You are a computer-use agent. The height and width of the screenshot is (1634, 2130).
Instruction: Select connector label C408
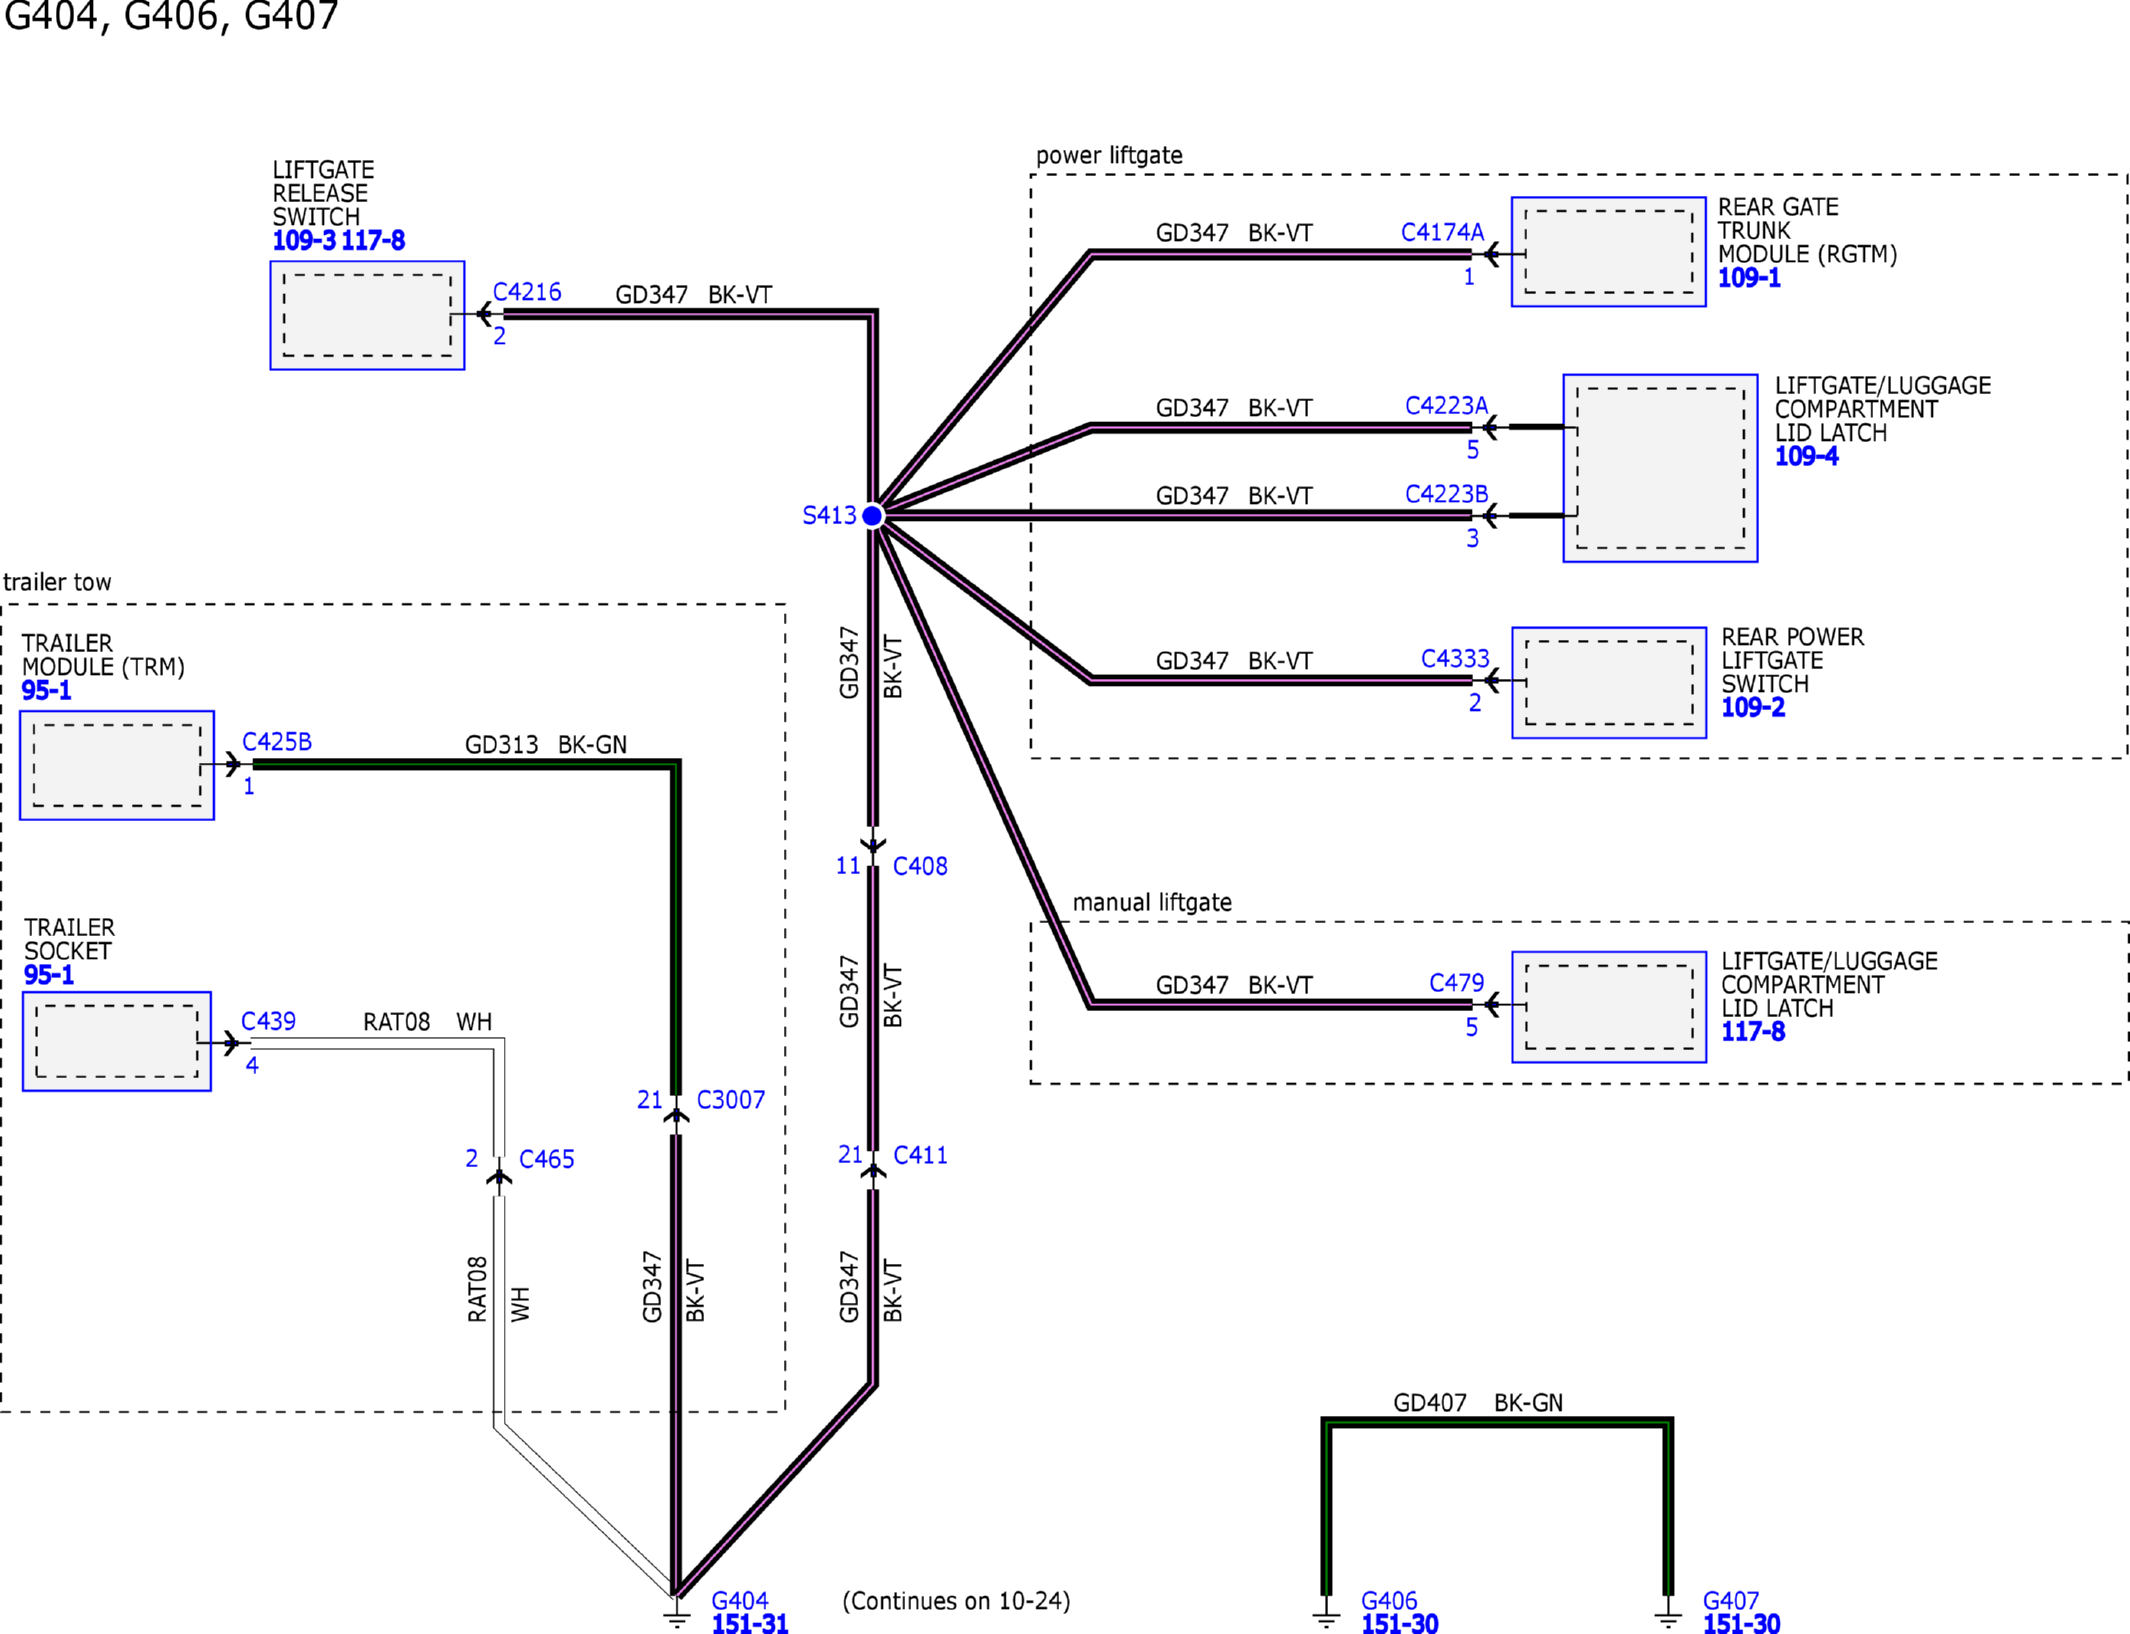[919, 866]
